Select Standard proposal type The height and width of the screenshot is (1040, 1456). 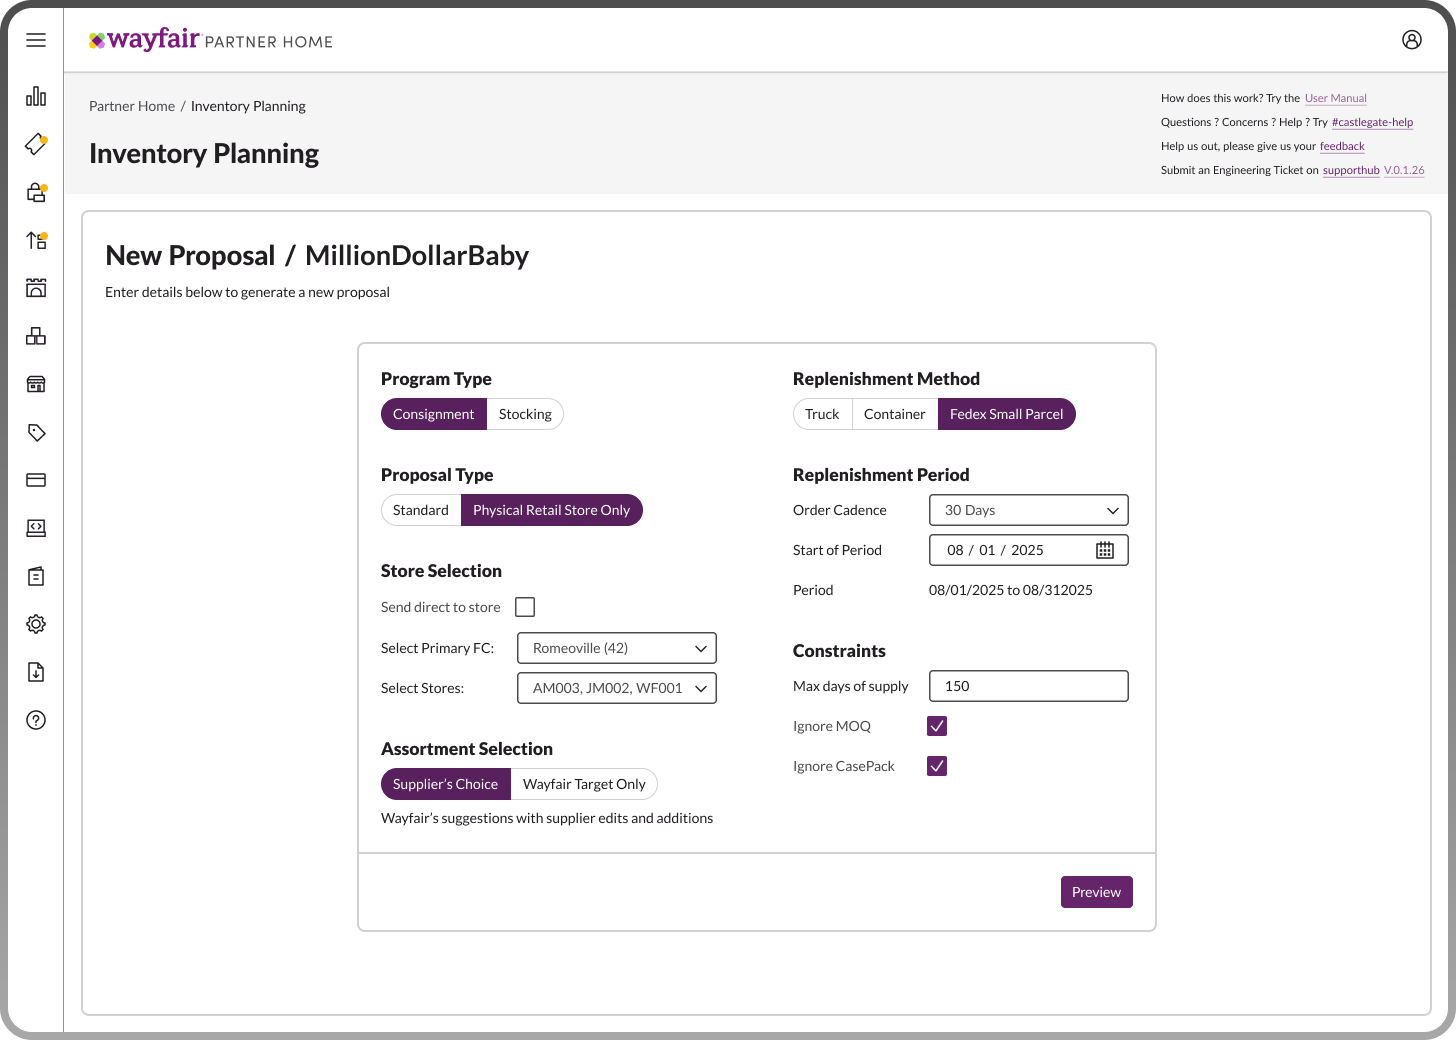[x=421, y=510]
